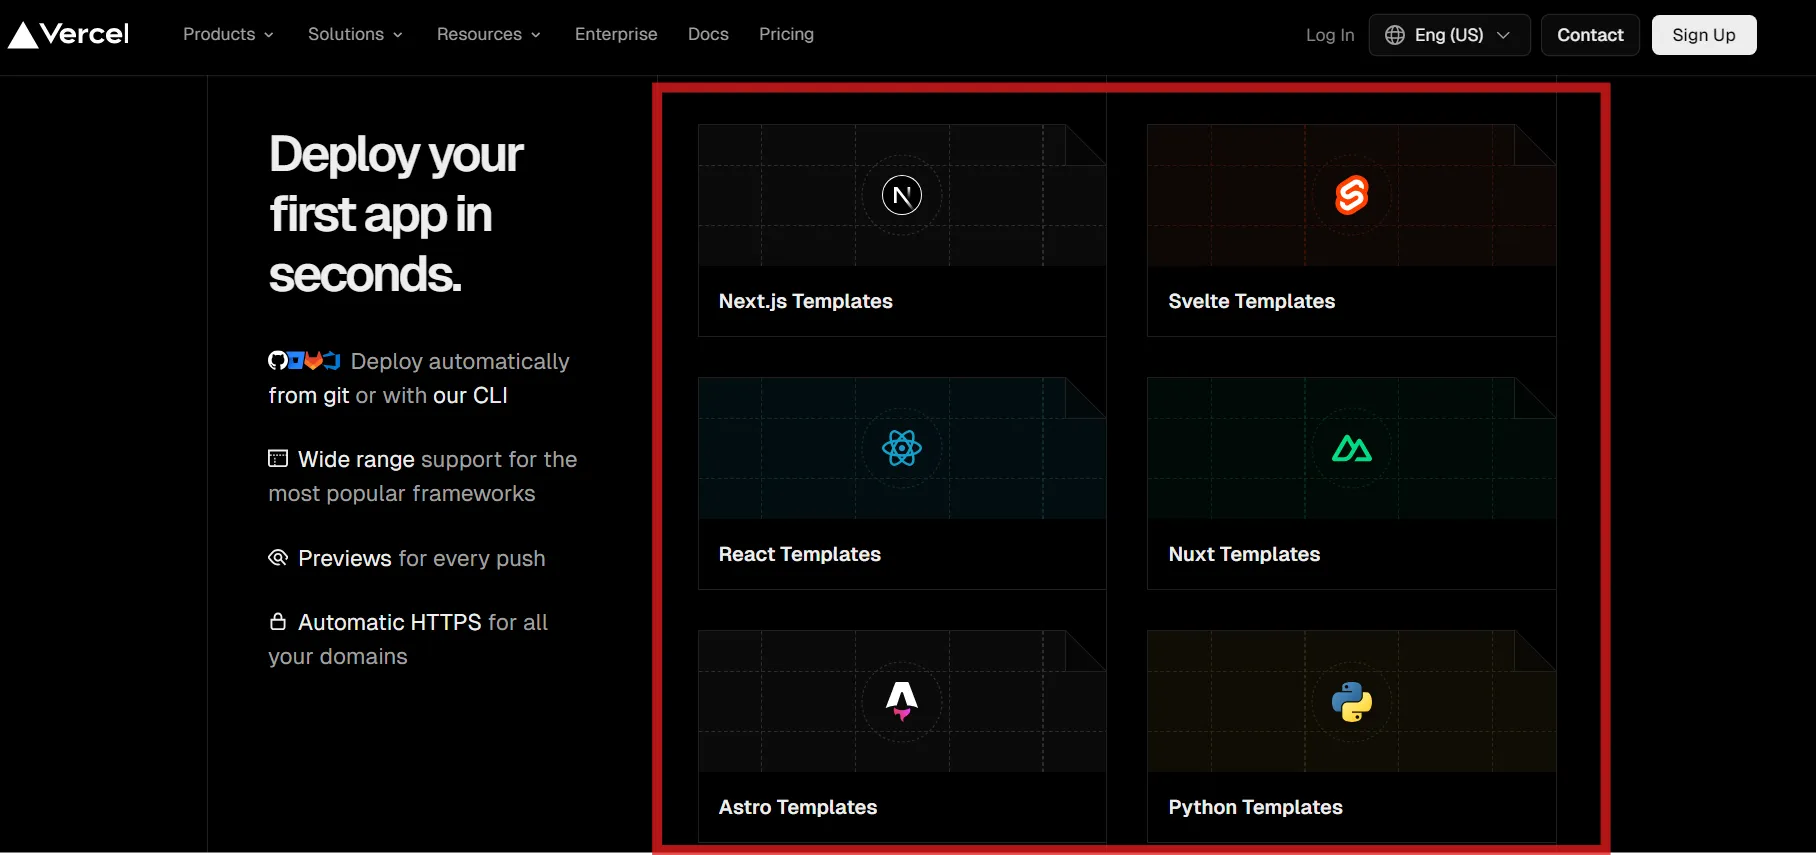Click the Next.js logo icon
Viewport: 1816px width, 856px height.
pos(901,195)
